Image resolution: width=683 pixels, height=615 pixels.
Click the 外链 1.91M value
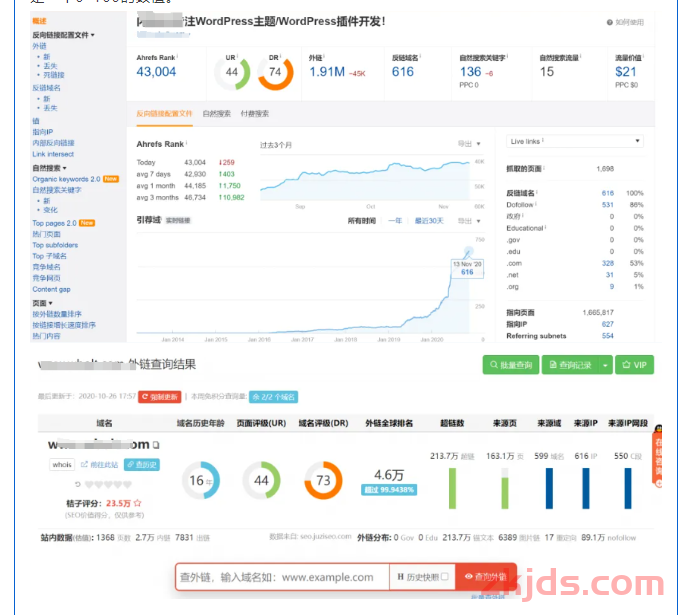point(327,72)
